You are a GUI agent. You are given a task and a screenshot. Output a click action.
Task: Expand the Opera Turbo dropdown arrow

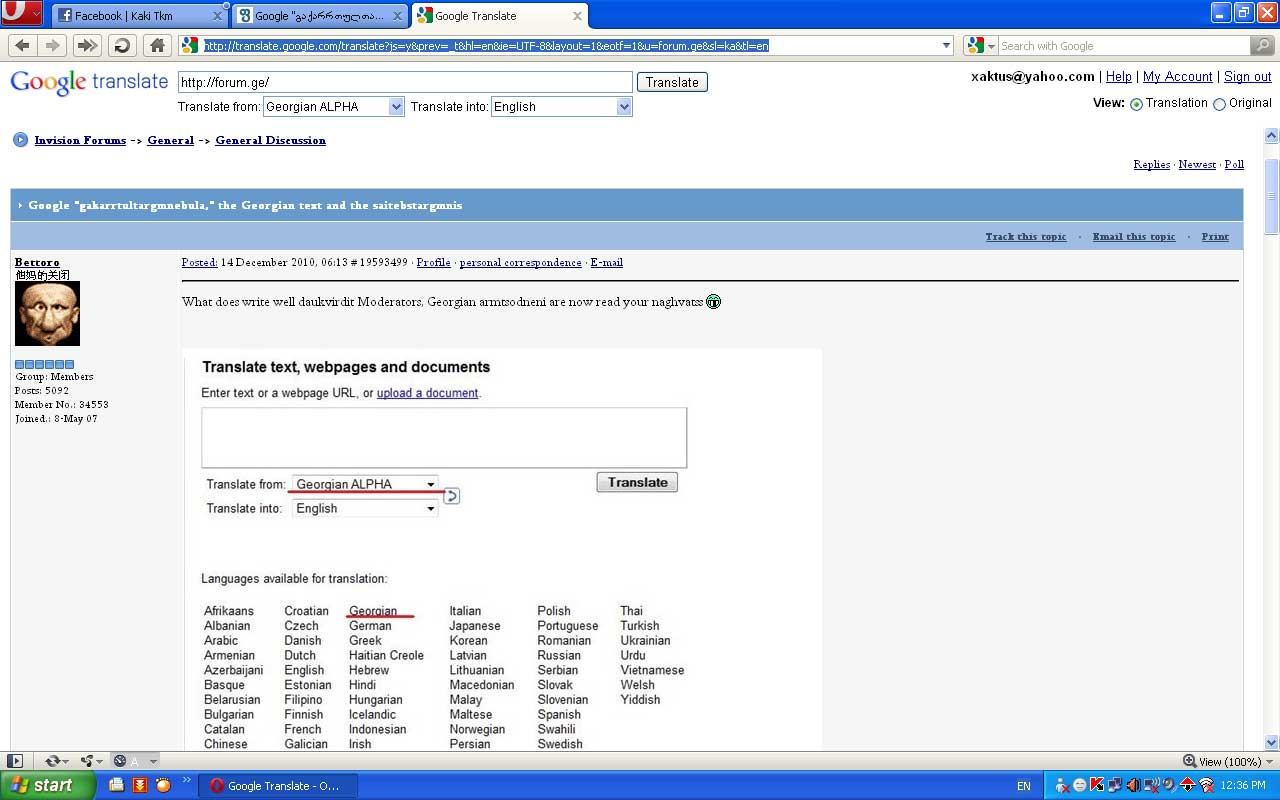tap(152, 762)
